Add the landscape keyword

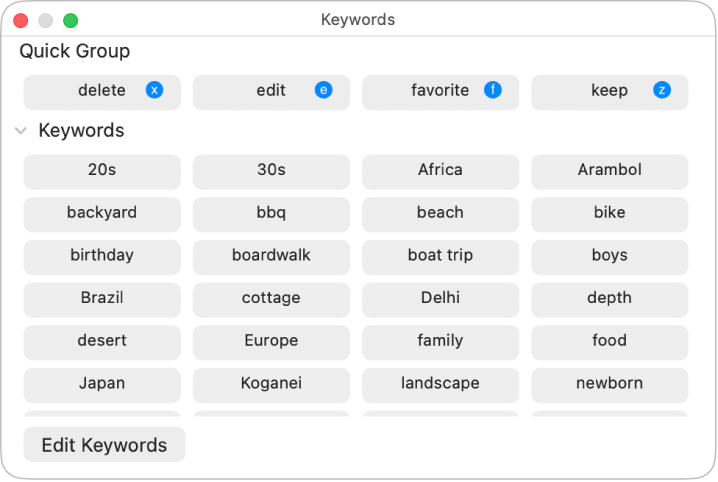(440, 384)
